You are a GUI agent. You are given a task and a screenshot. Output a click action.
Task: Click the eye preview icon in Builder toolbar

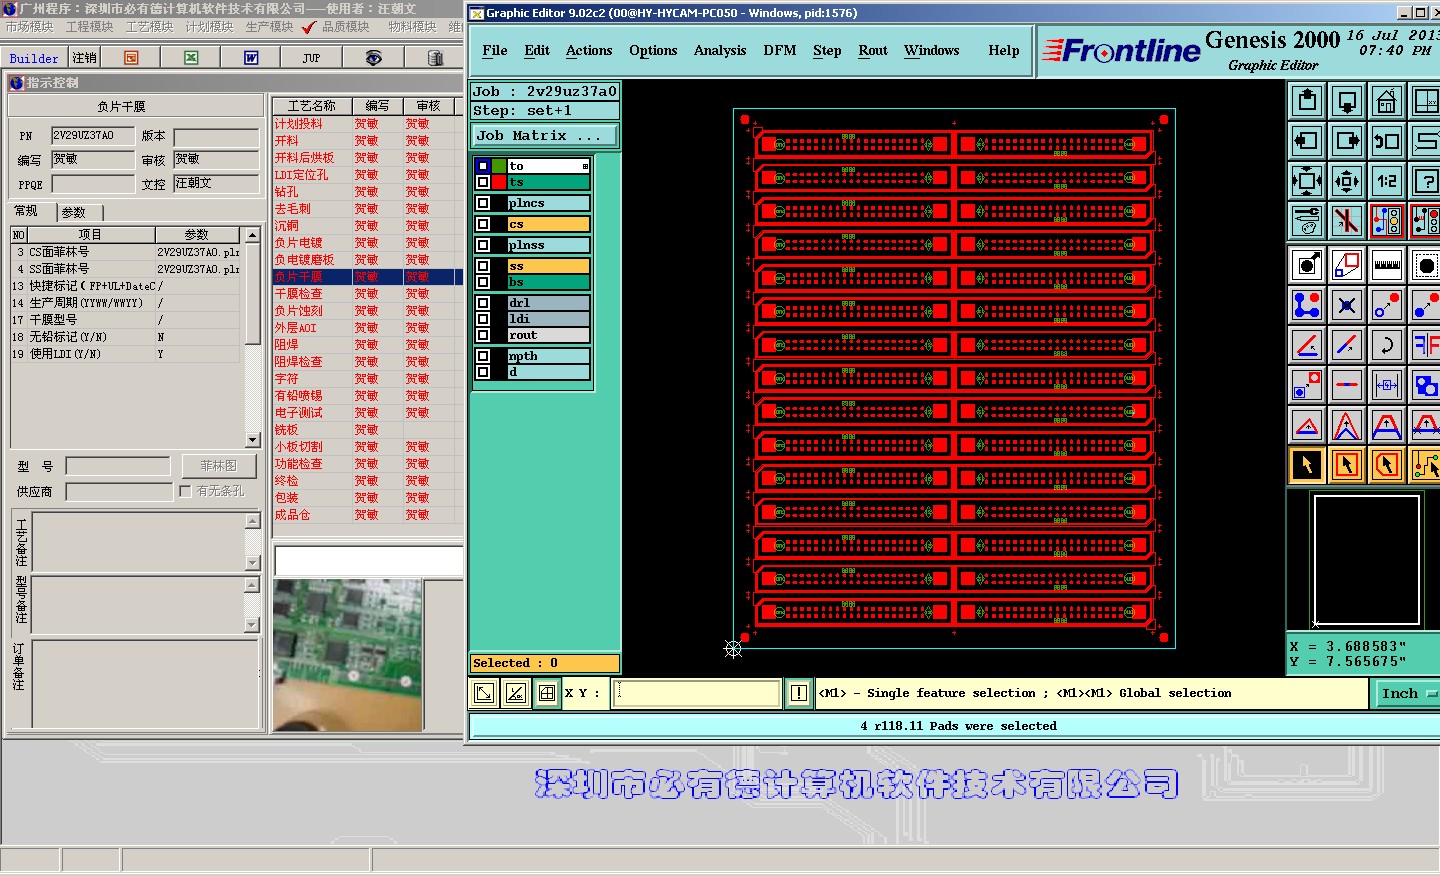pyautogui.click(x=373, y=58)
